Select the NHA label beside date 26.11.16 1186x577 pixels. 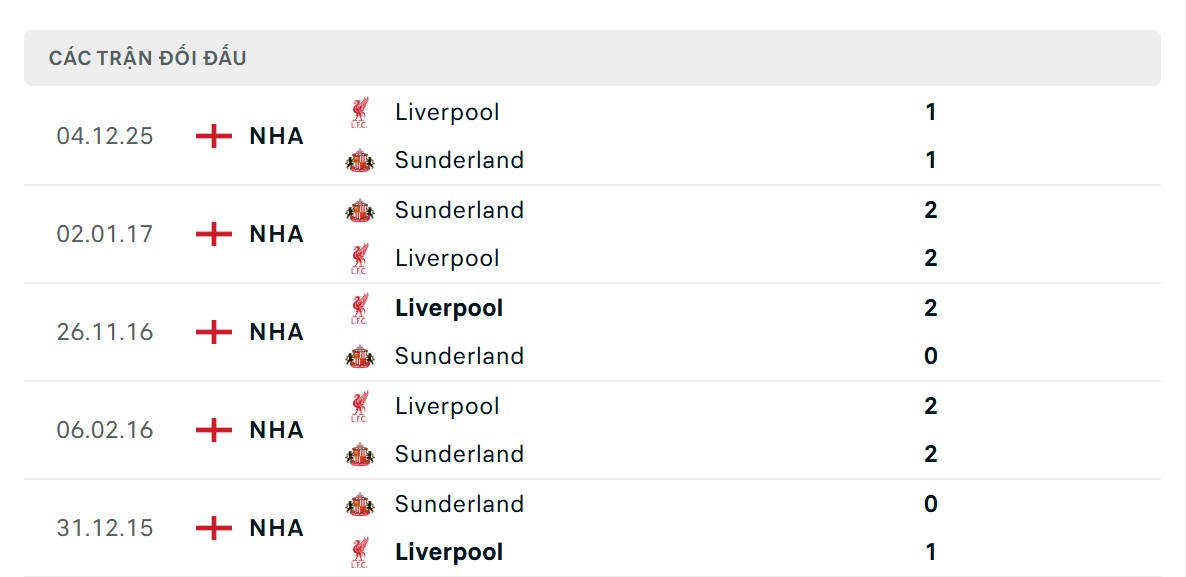[275, 332]
